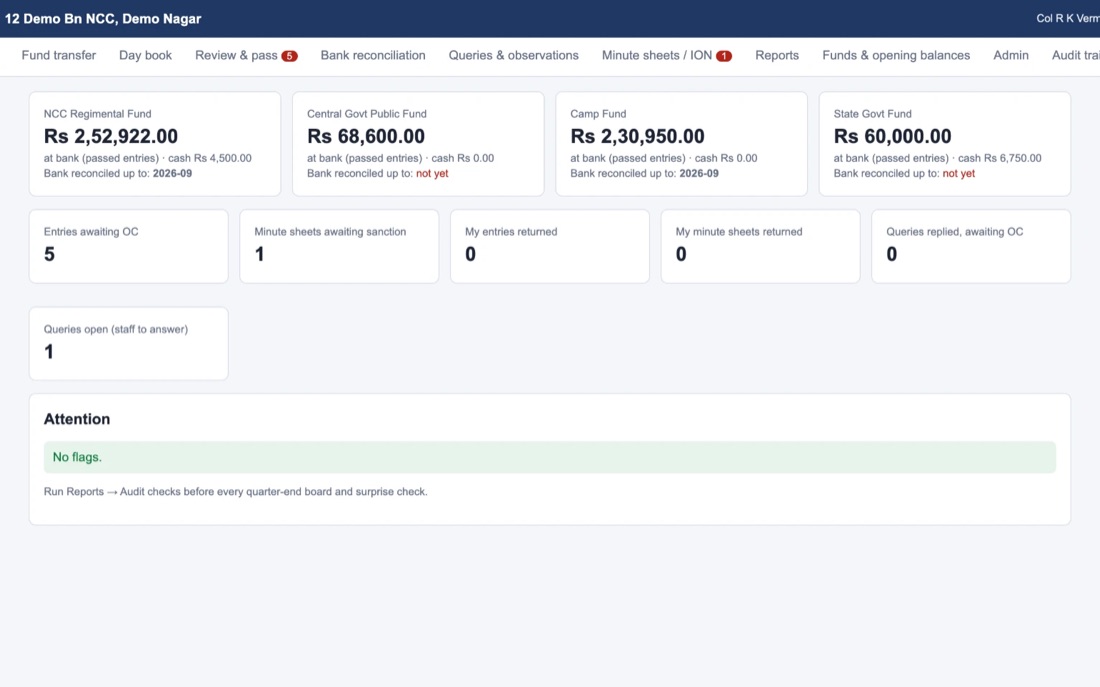Image resolution: width=1100 pixels, height=687 pixels.
Task: Select the NCC Regimental Fund card title
Action: point(98,114)
